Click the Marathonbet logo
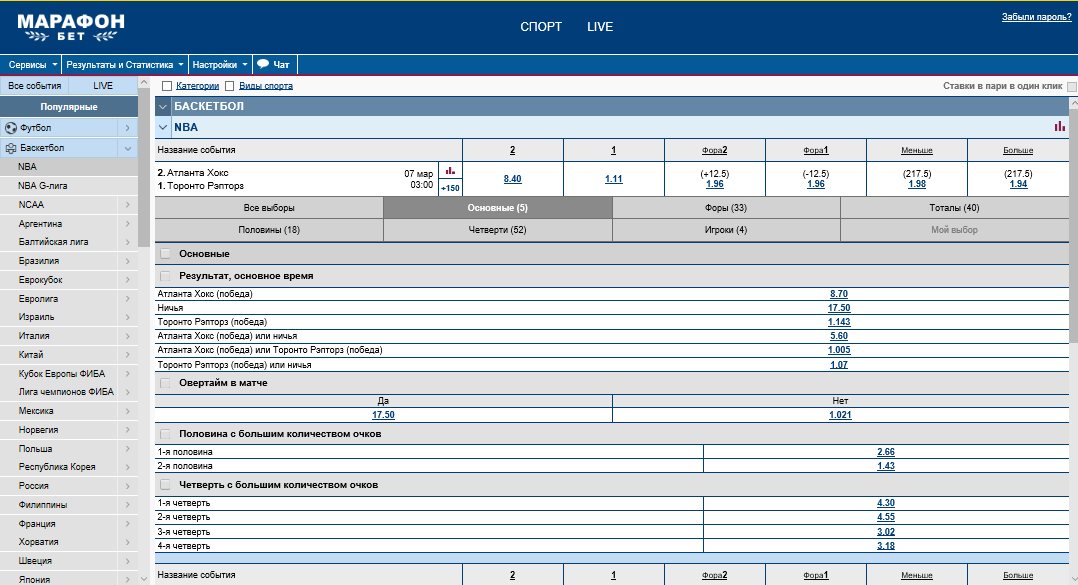This screenshot has width=1078, height=585. [x=71, y=27]
